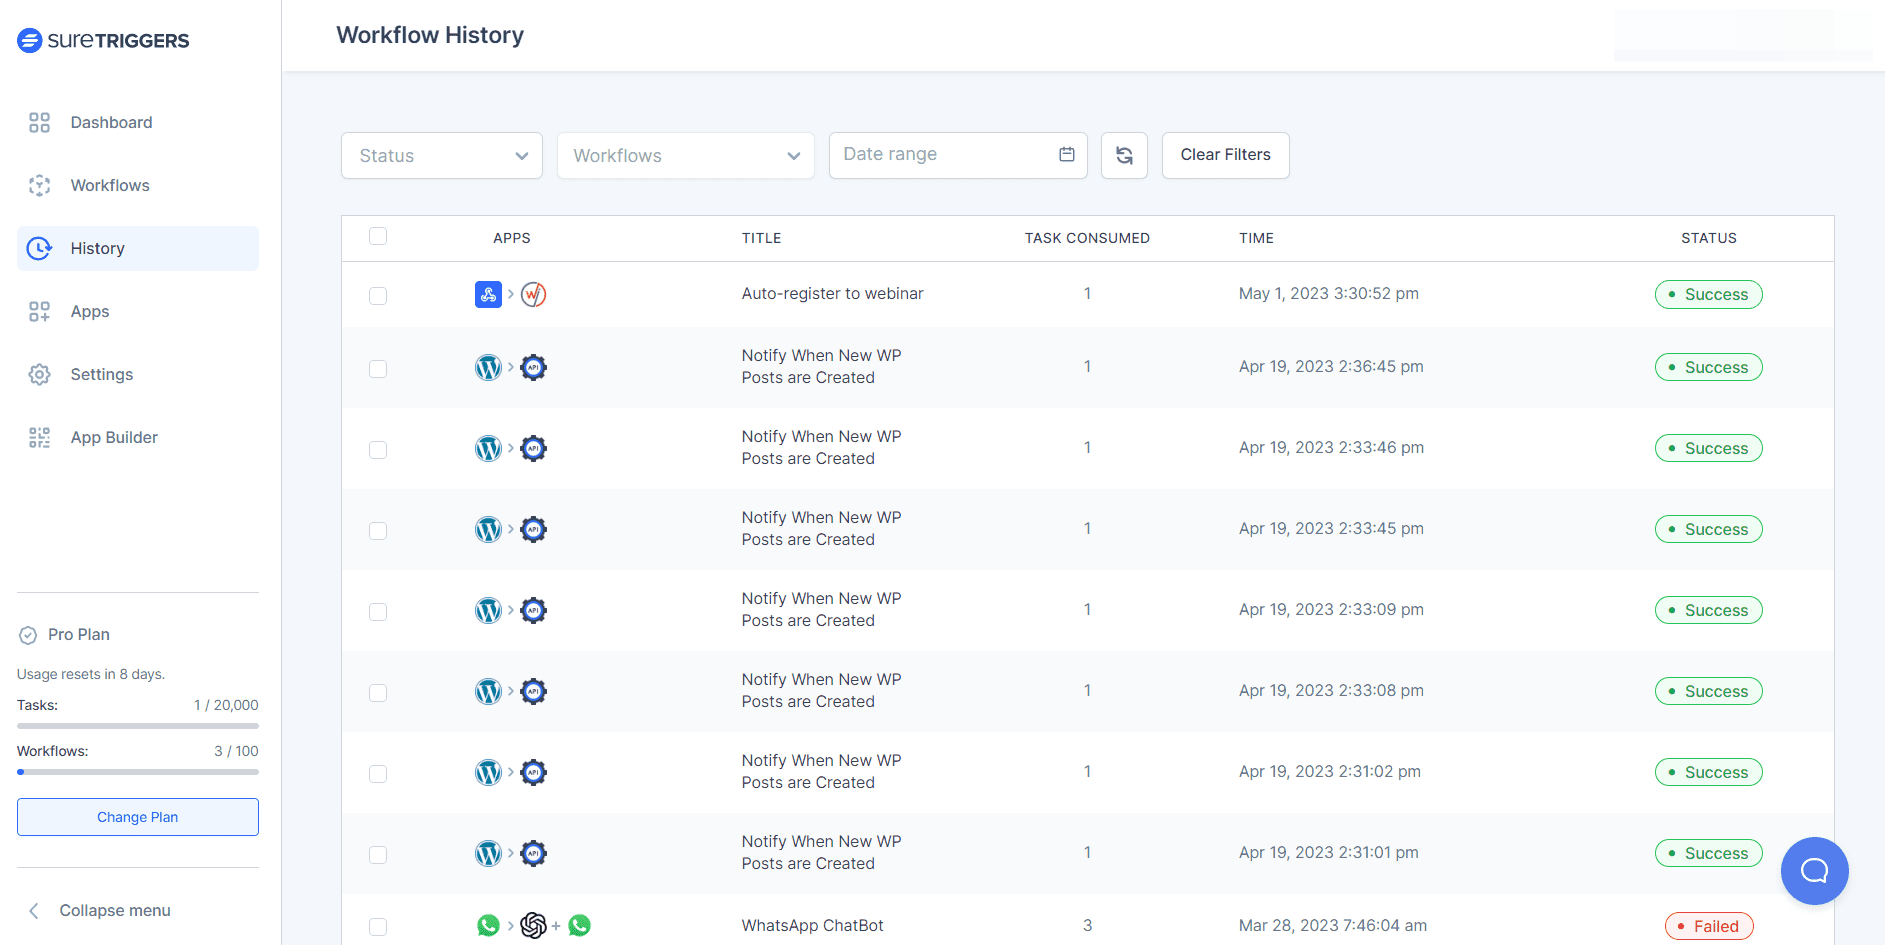Viewport: 1885px width, 945px height.
Task: Click the OpenAI icon in WhatsApp ChatBot row
Action: tap(533, 926)
